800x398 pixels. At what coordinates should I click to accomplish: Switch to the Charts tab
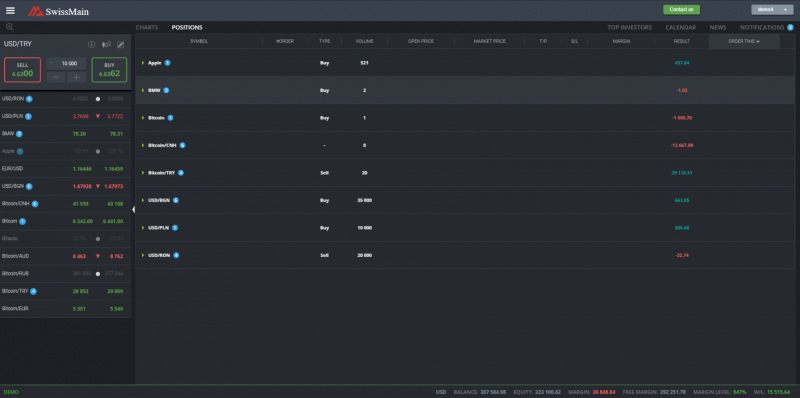147,28
